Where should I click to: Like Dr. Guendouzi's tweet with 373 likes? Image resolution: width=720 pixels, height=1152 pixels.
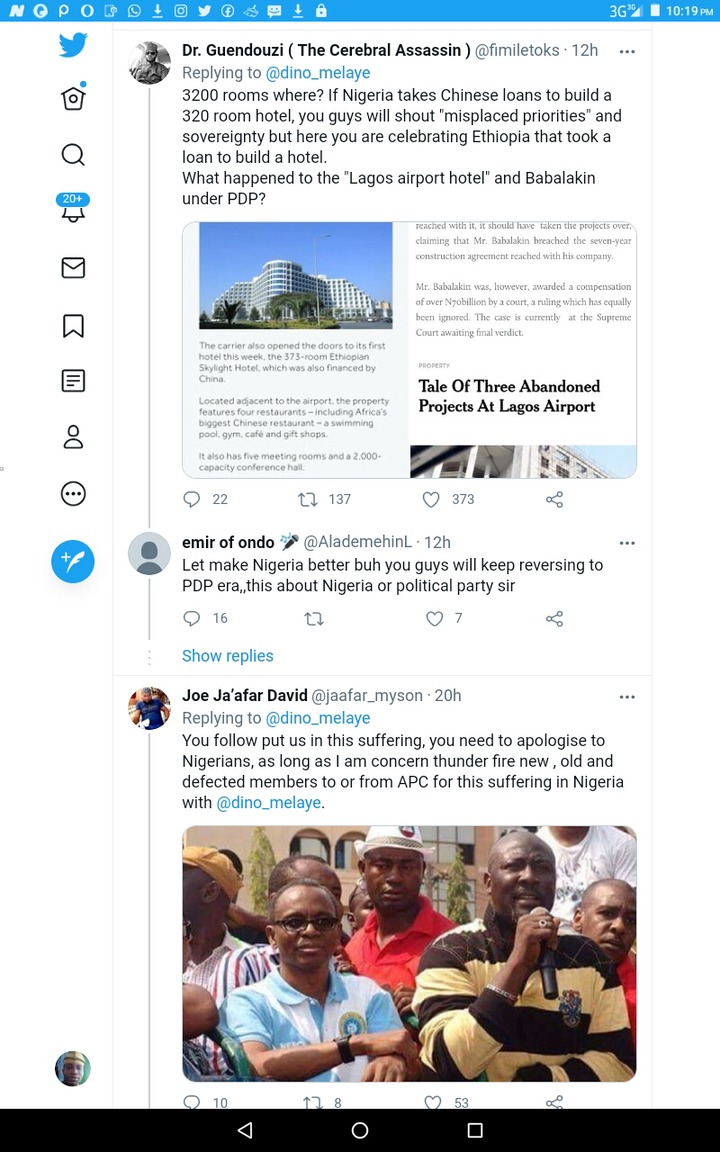(431, 500)
